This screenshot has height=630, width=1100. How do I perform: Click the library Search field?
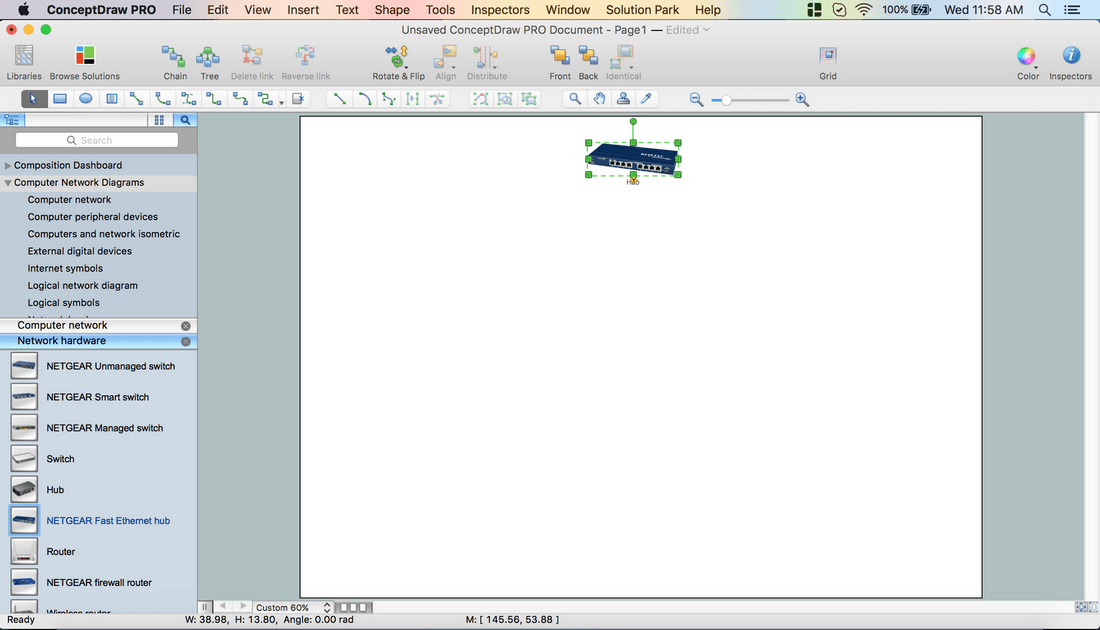(97, 140)
